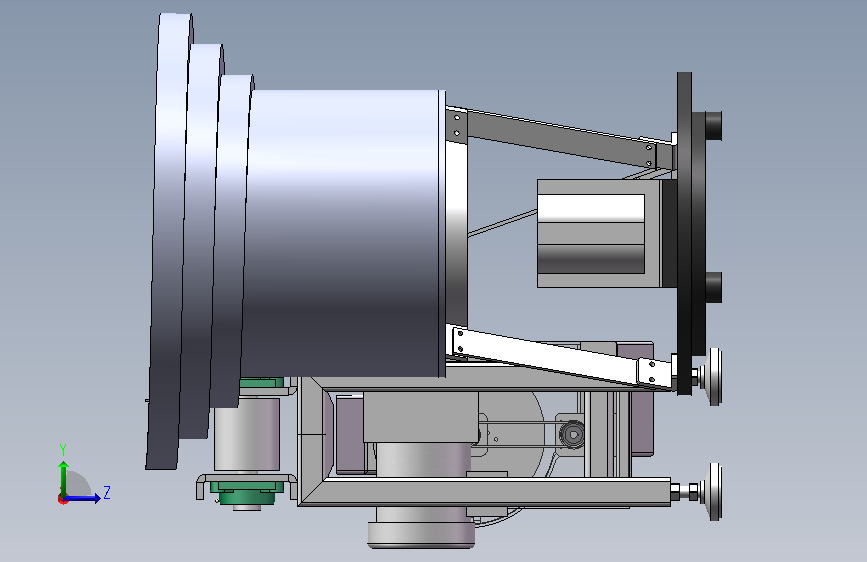Click the red origin point of the triad
Image resolution: width=867 pixels, height=562 pixels.
coord(61,499)
